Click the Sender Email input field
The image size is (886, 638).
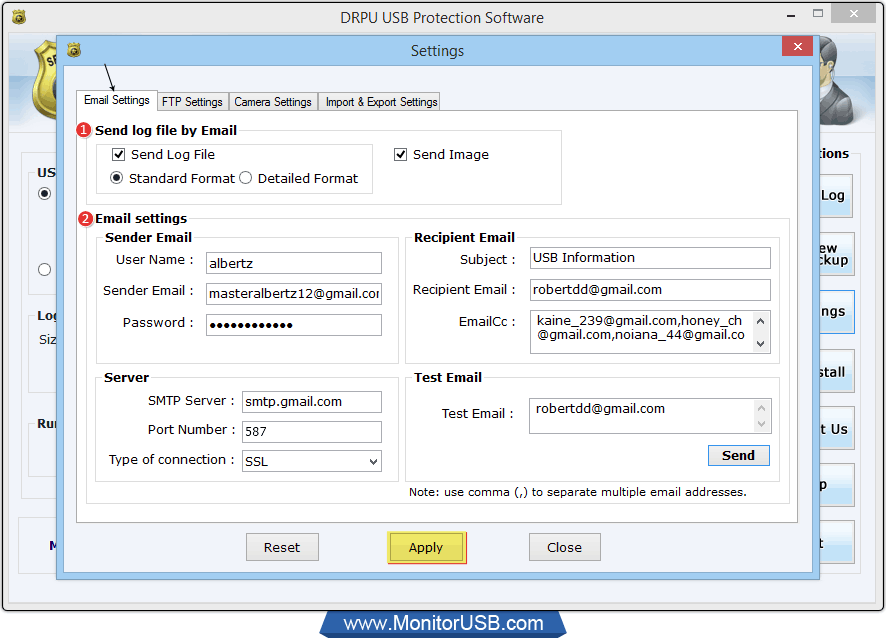click(294, 294)
